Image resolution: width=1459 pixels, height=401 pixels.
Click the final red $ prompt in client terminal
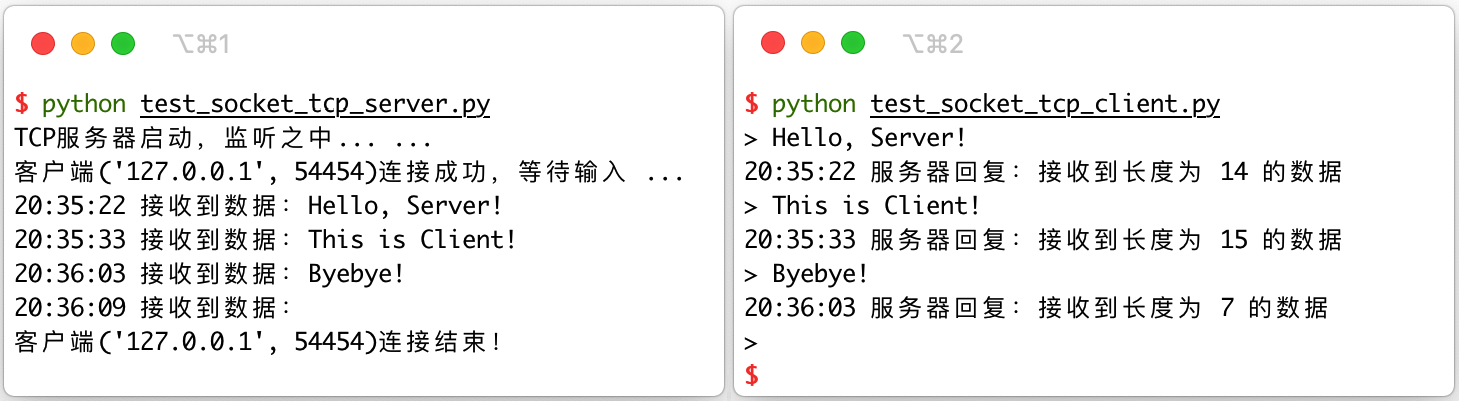click(752, 375)
